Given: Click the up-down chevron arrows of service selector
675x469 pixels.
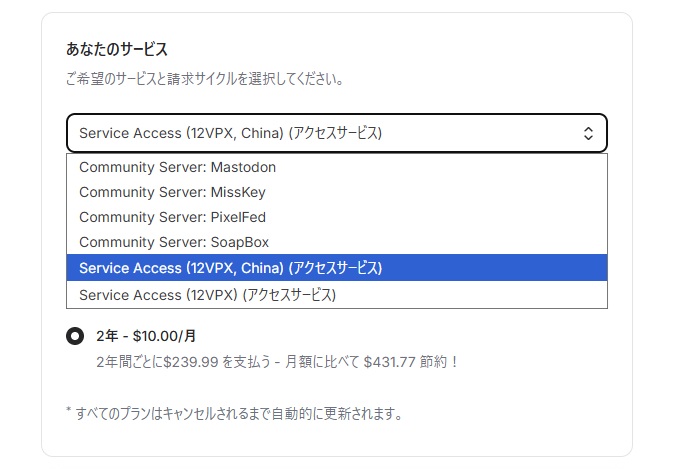Looking at the screenshot, I should (588, 133).
